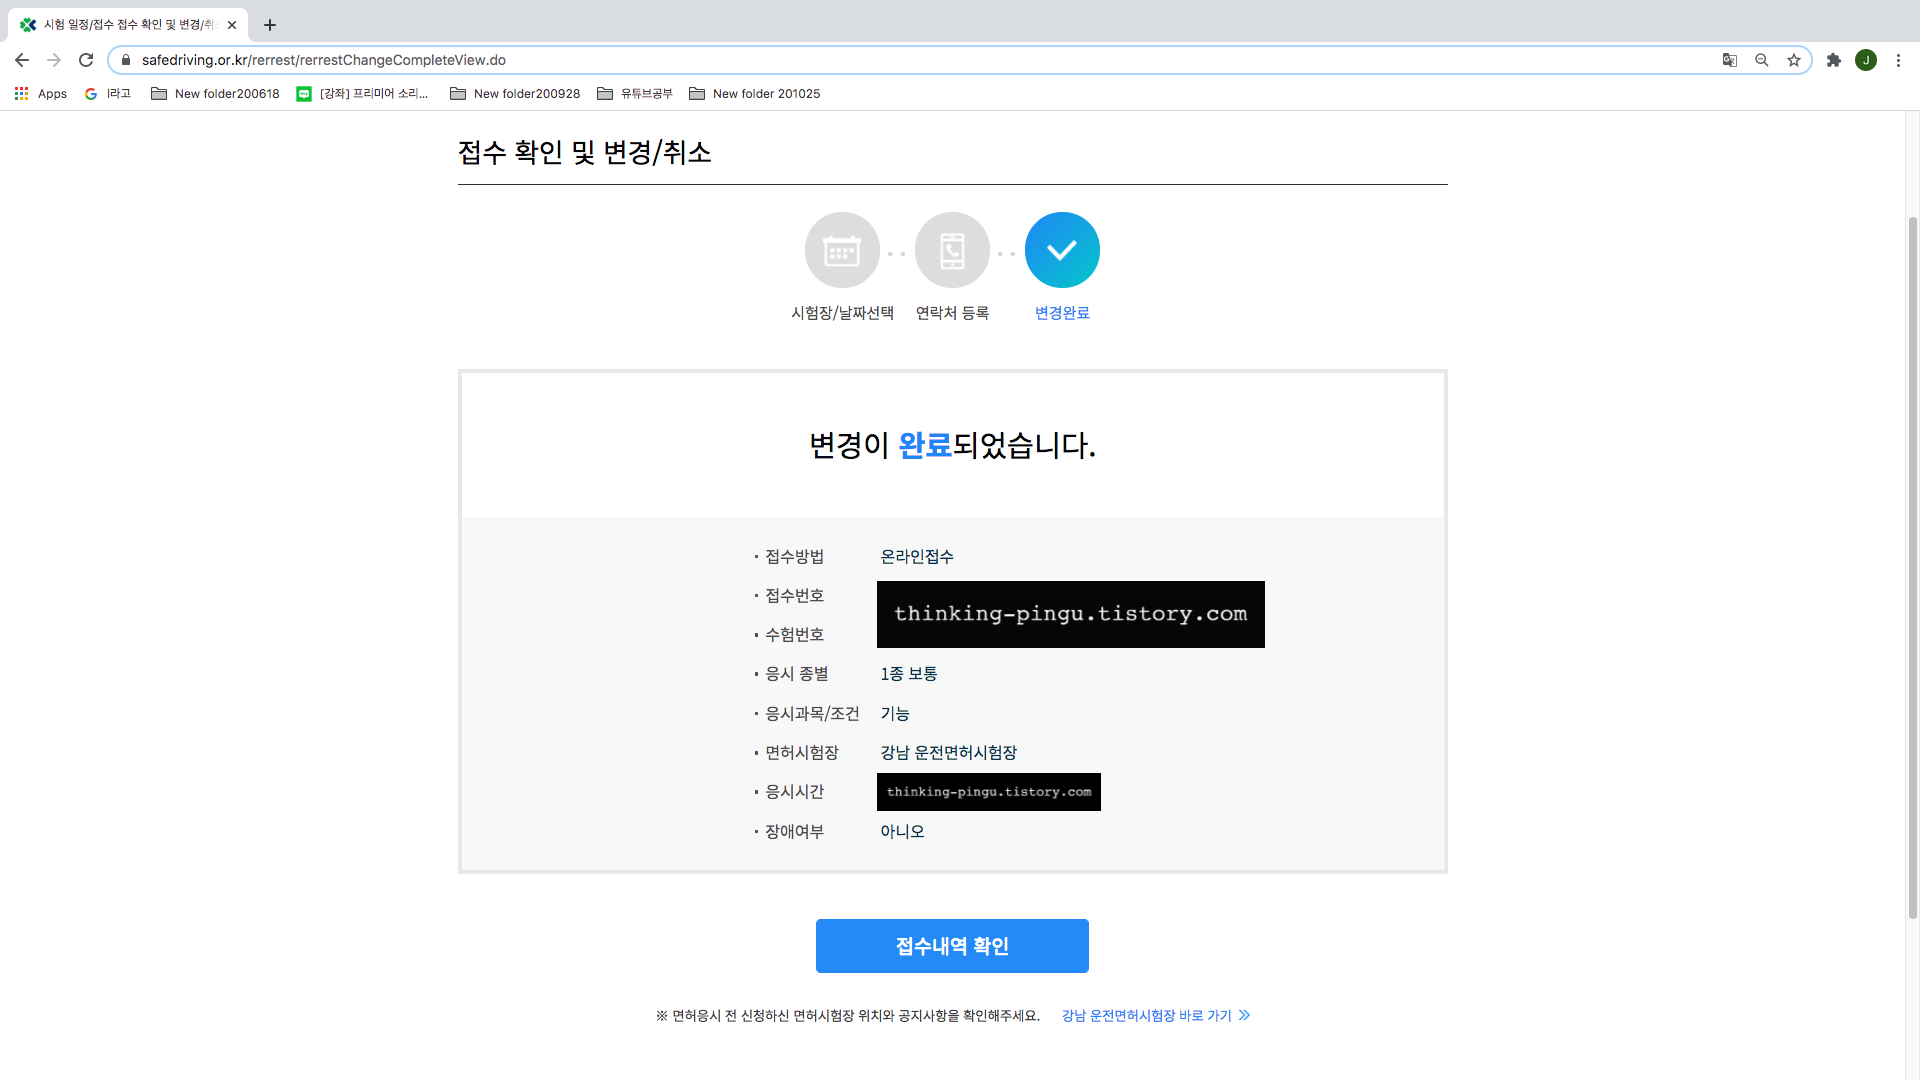
Task: Open the 유튜브공부 bookmark folder
Action: [635, 94]
